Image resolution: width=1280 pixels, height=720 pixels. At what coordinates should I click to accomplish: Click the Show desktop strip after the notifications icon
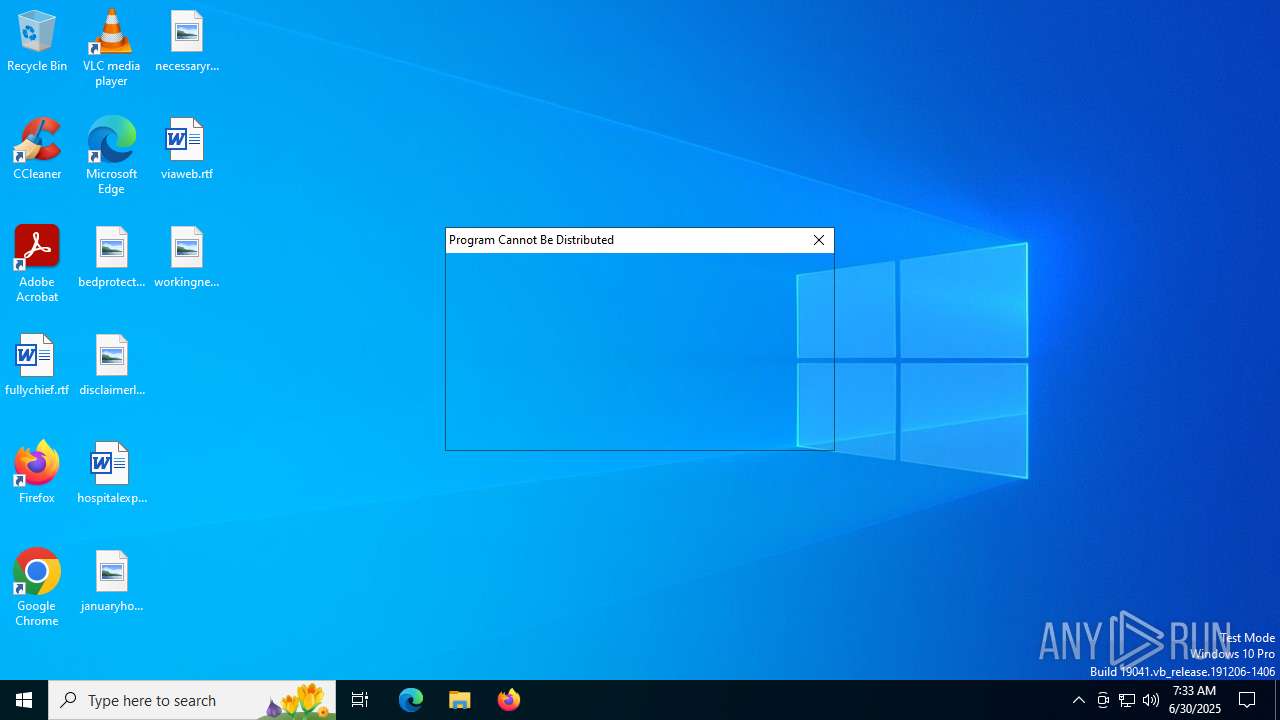click(x=1277, y=700)
